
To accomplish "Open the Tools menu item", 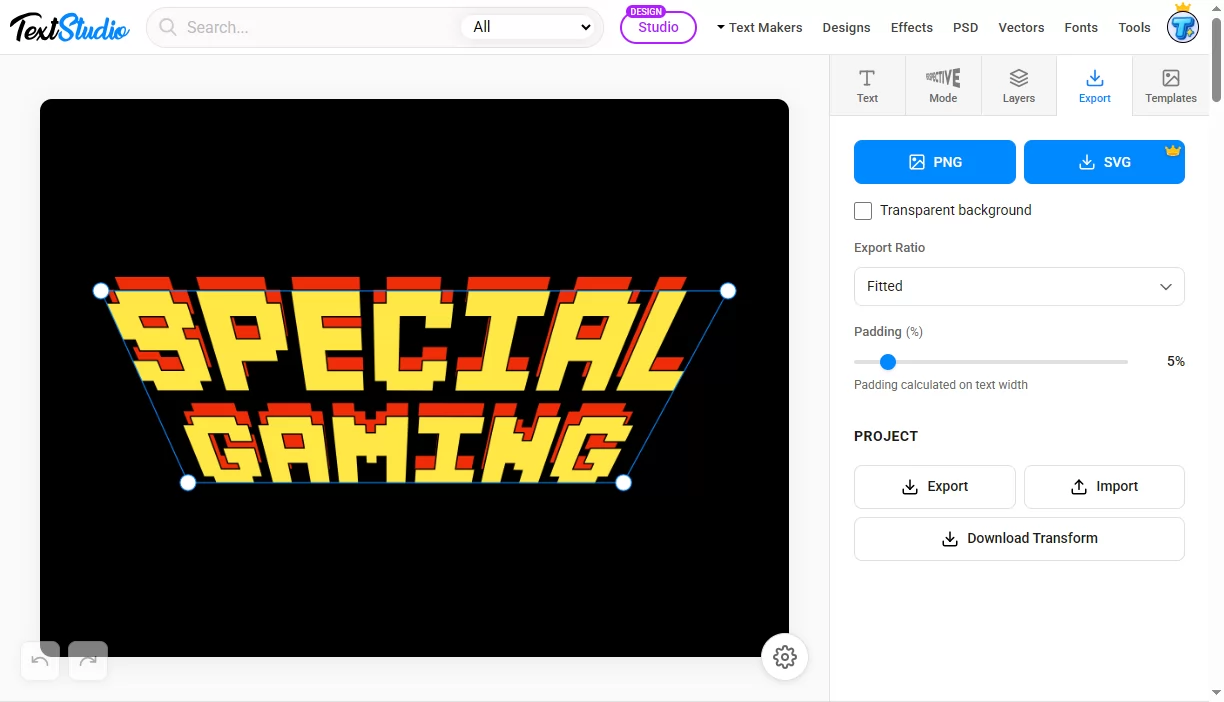I will pyautogui.click(x=1134, y=27).
